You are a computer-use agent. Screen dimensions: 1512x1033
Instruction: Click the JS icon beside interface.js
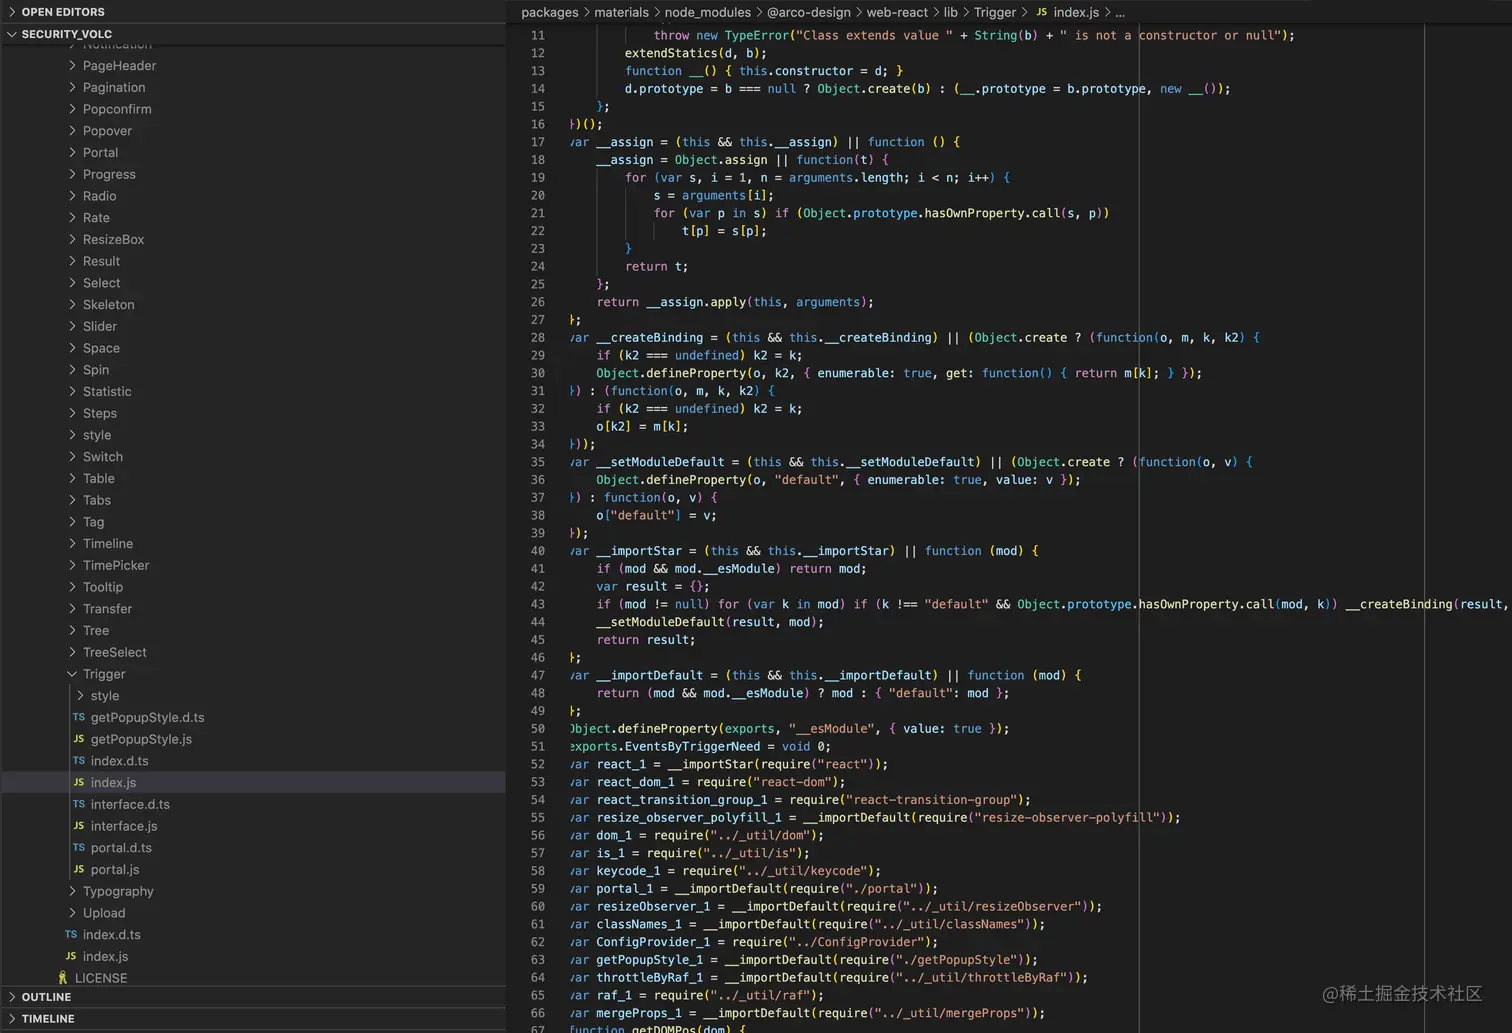click(x=79, y=826)
